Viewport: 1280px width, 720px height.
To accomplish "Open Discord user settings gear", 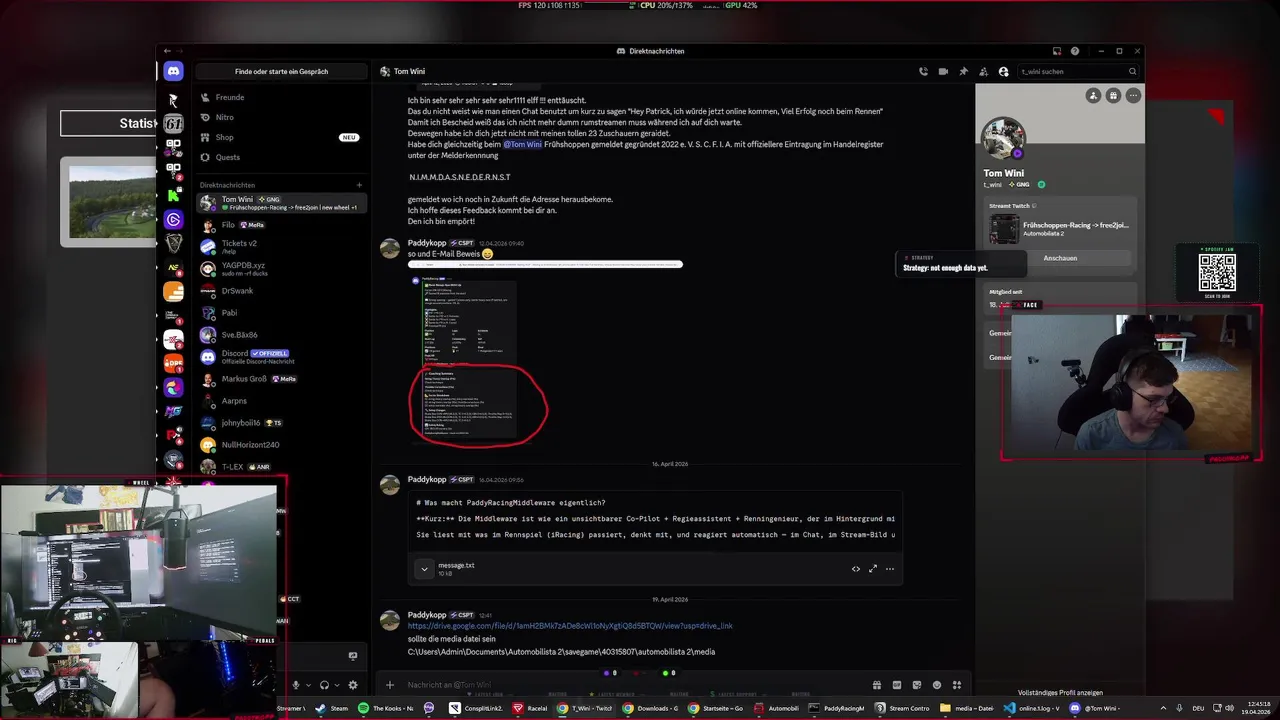I will pos(353,685).
